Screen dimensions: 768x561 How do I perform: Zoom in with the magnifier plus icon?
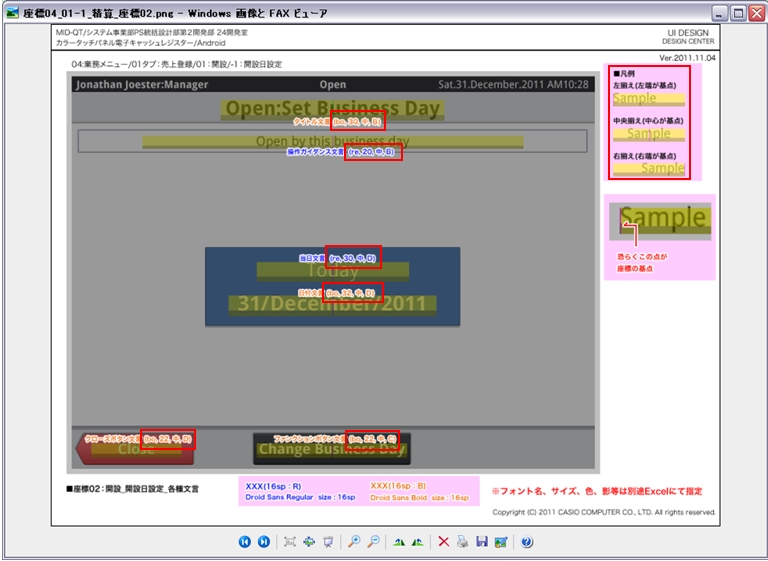(x=355, y=542)
